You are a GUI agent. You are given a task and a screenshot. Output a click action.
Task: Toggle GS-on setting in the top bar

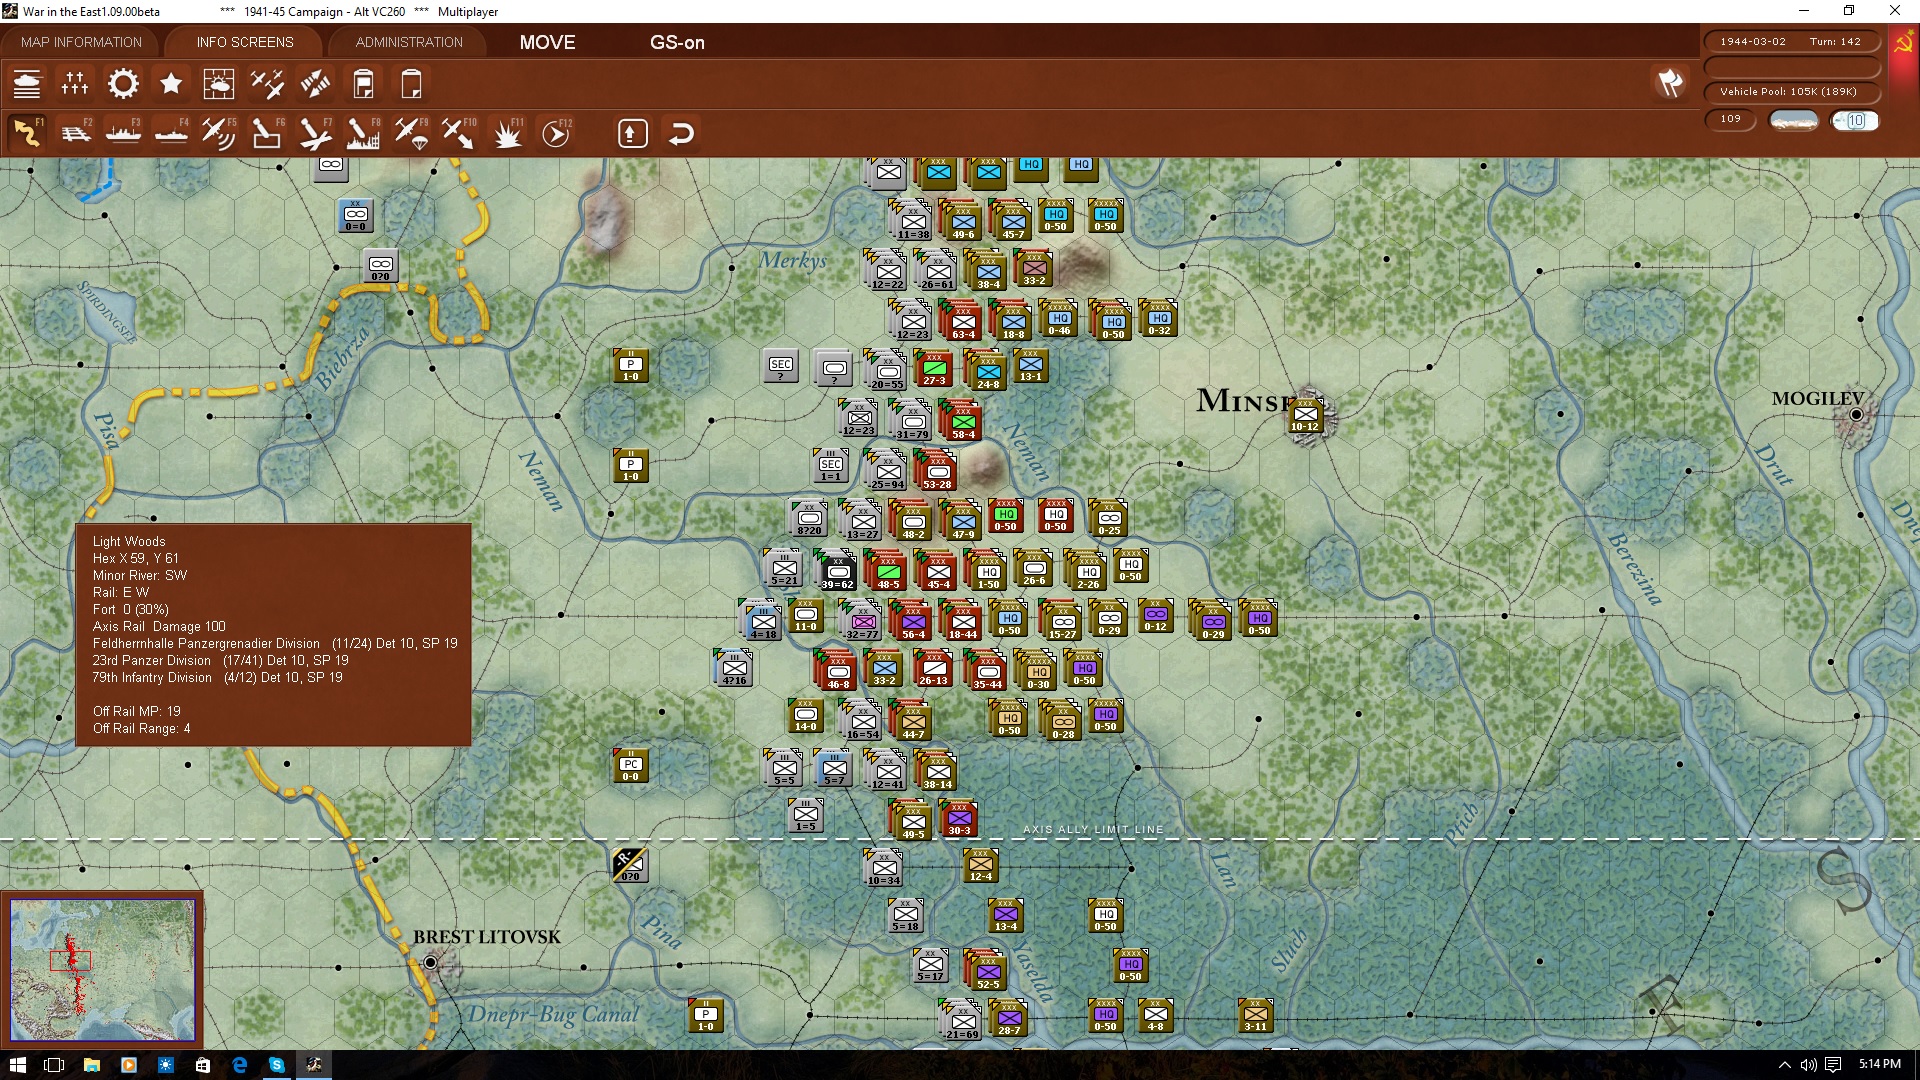678,43
